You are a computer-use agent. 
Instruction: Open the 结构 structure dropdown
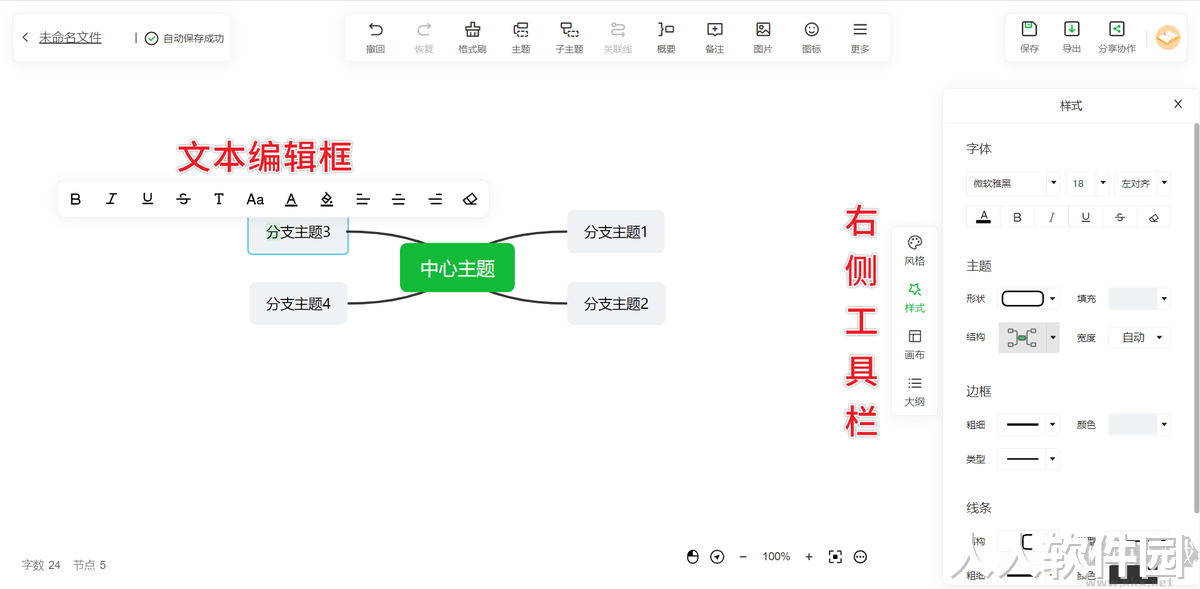pyautogui.click(x=1029, y=338)
